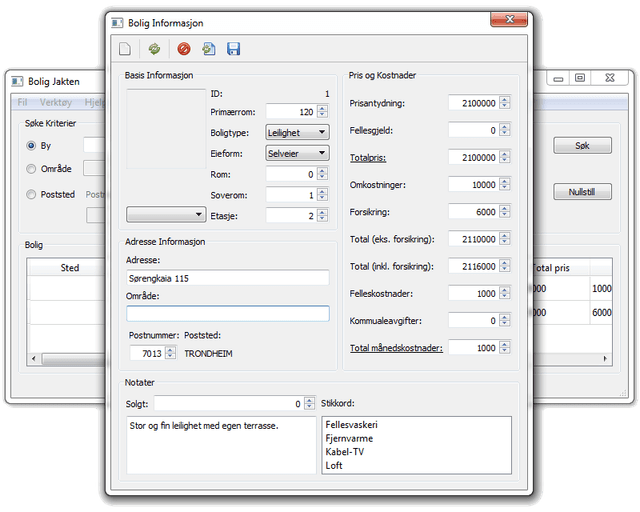The width and height of the screenshot is (640, 512).
Task: Open the Verktøy menu
Action: click(56, 102)
